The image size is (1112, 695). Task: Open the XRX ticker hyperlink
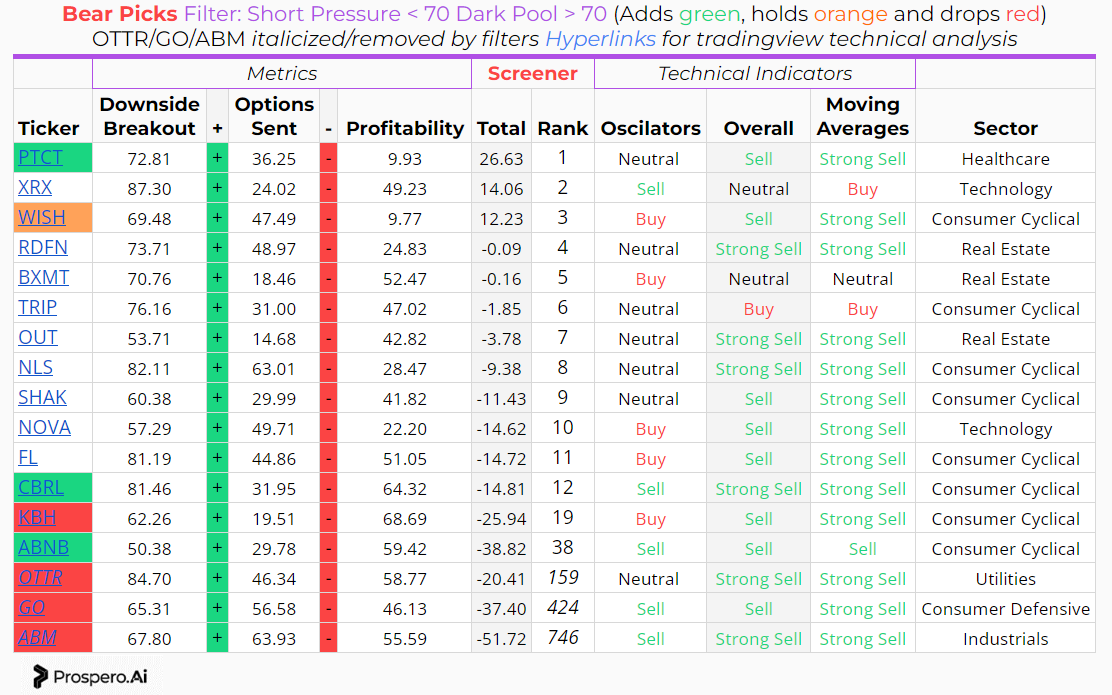click(x=35, y=187)
